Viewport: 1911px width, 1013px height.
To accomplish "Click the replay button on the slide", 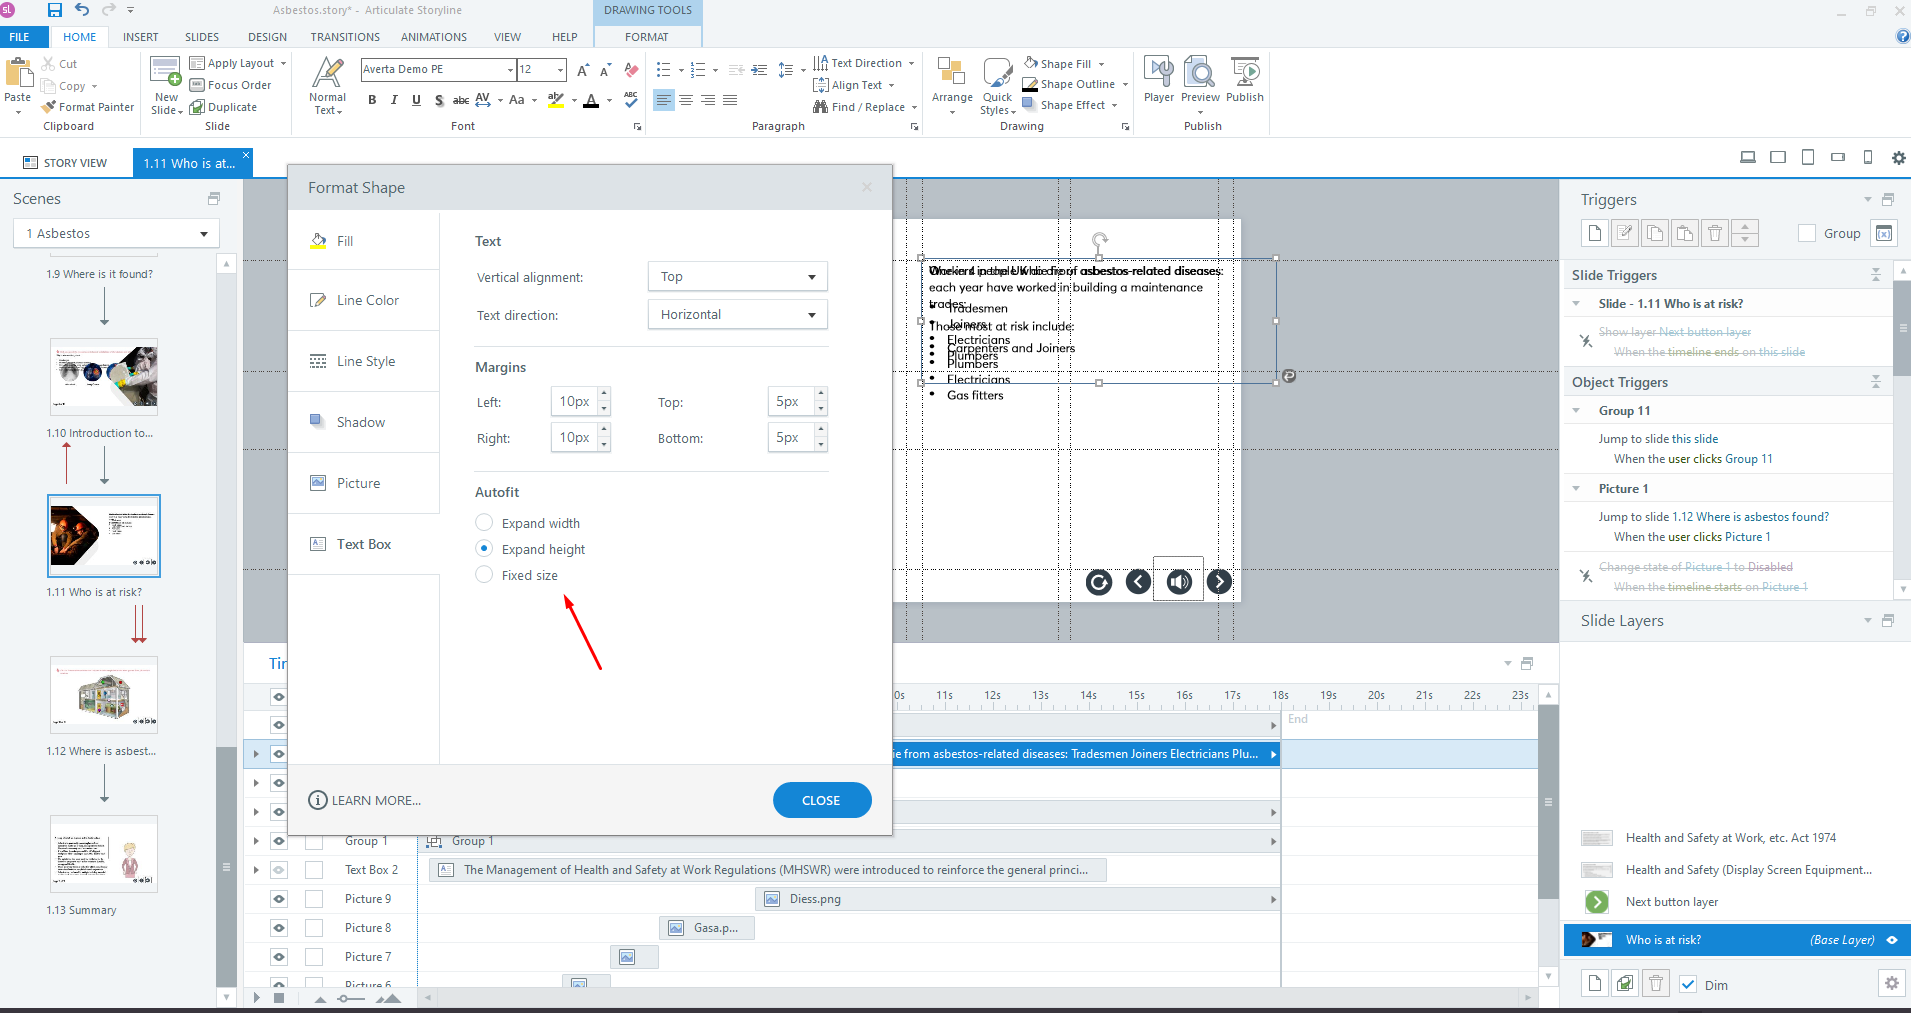I will (1099, 582).
